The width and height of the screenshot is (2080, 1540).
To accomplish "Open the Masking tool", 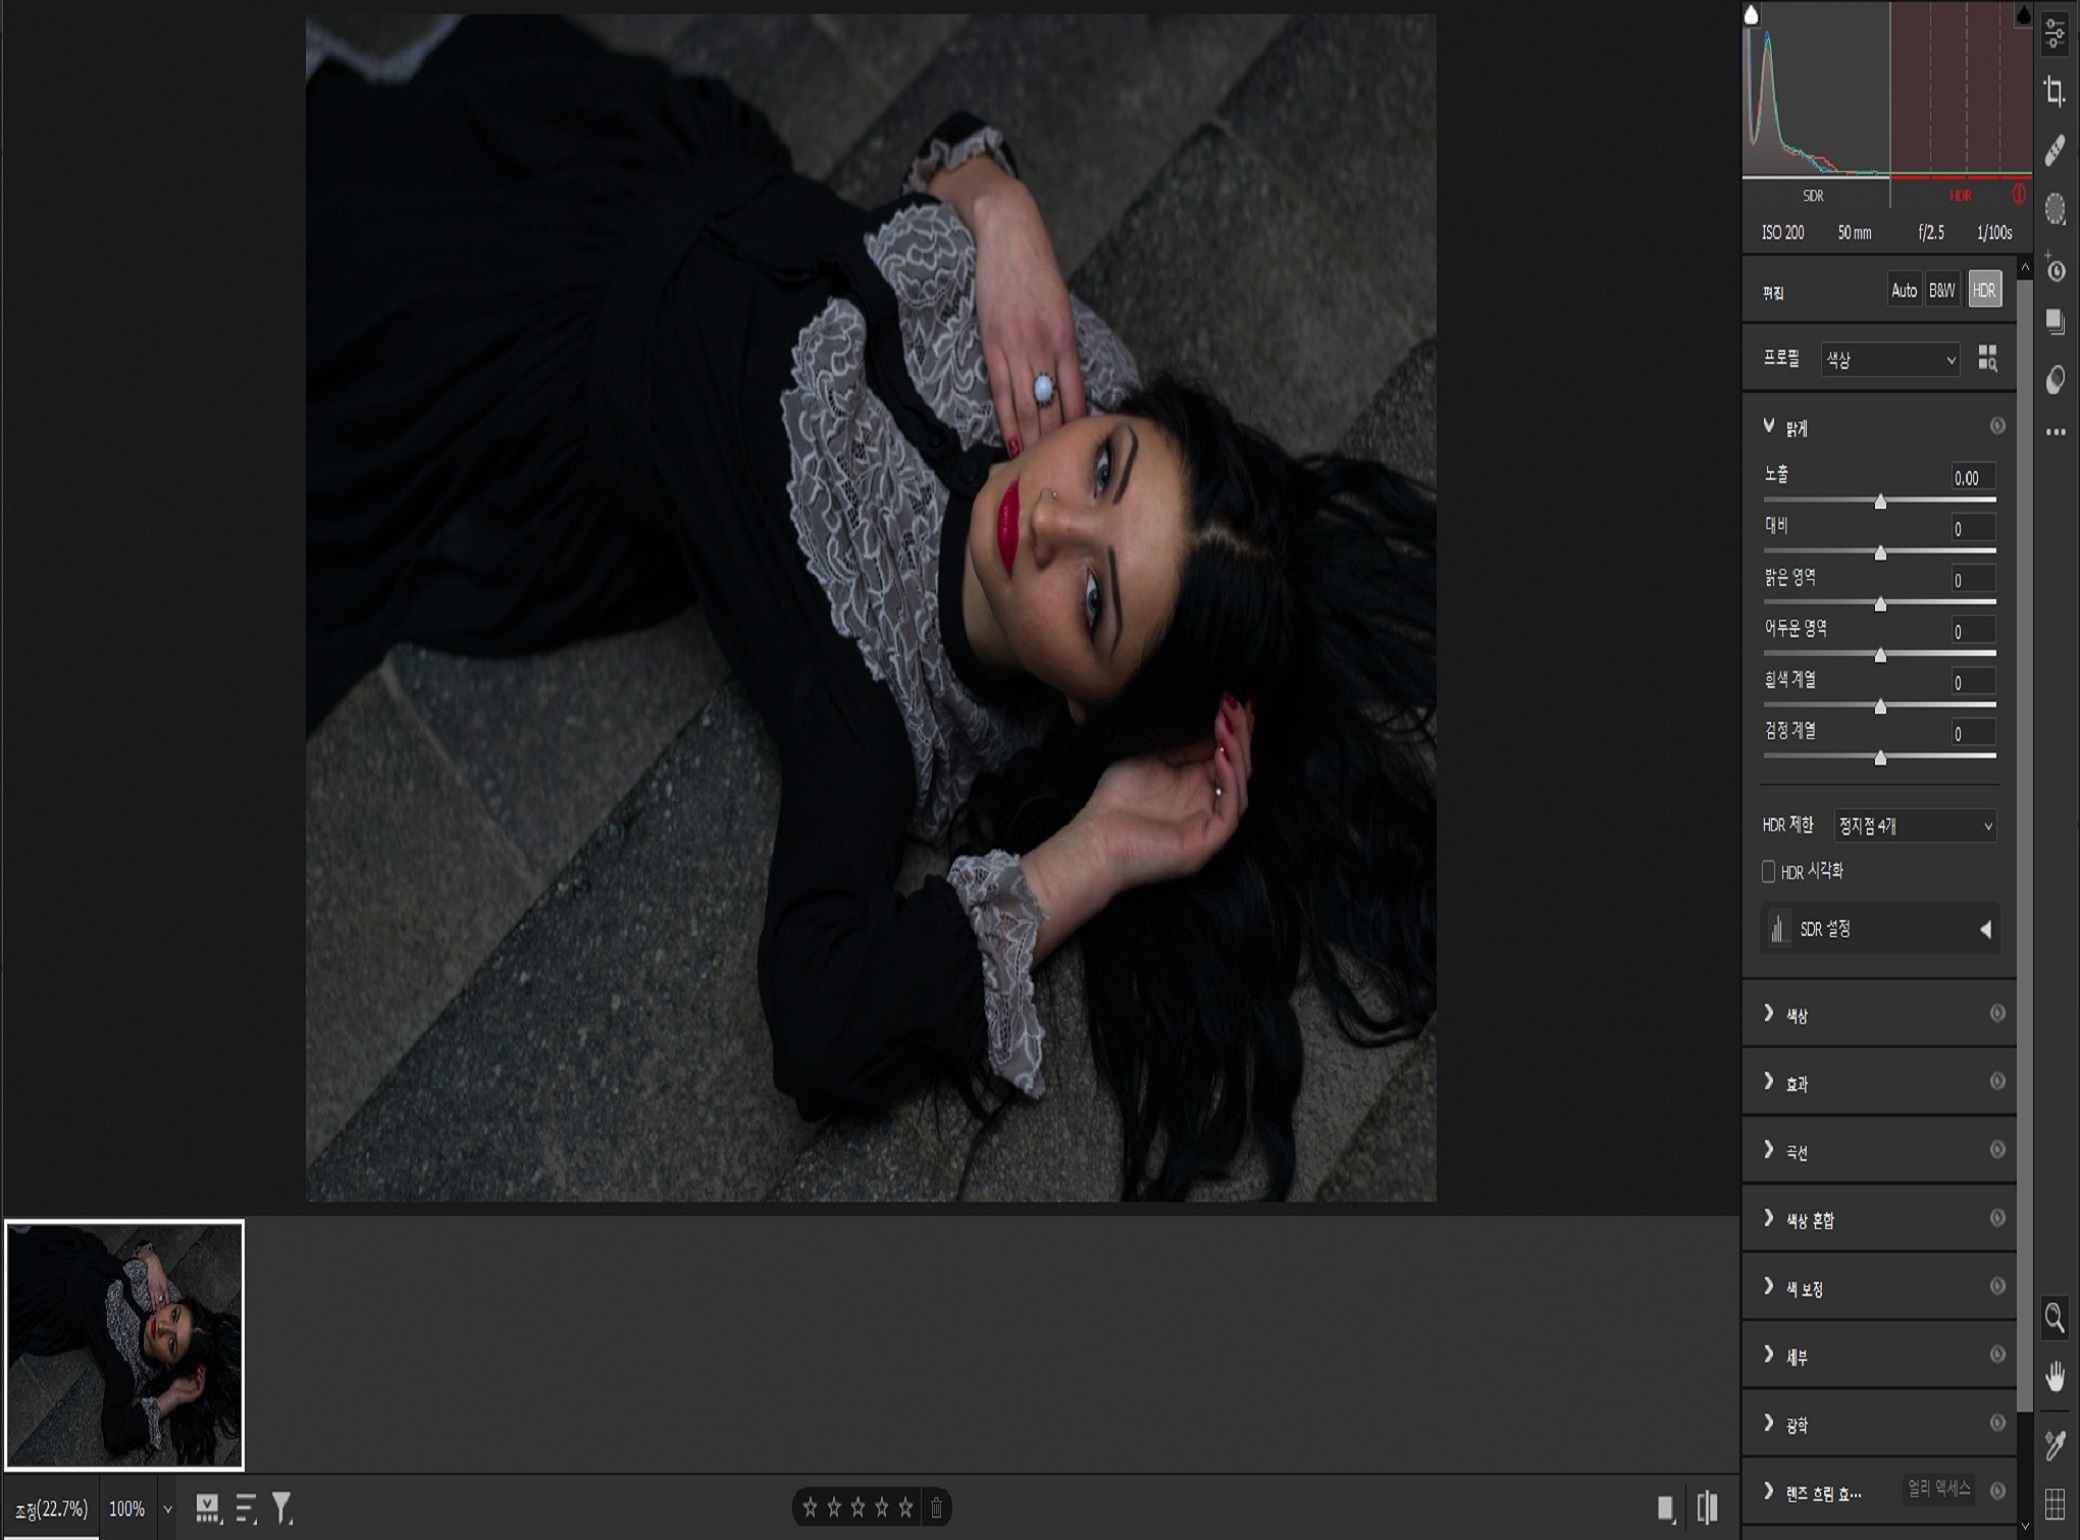I will pyautogui.click(x=2055, y=208).
